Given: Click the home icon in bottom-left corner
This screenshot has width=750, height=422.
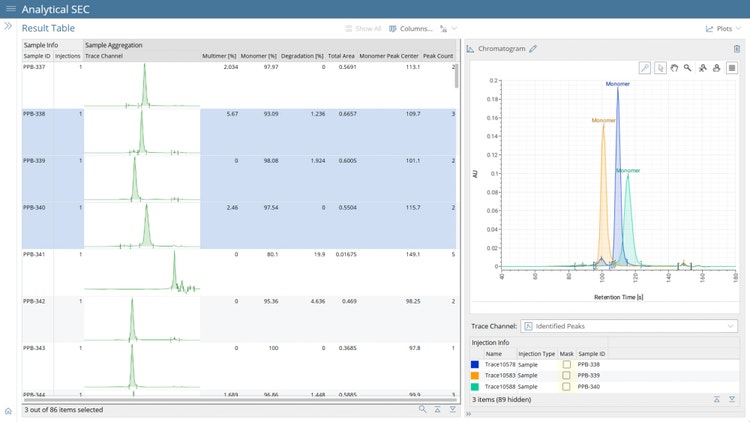Looking at the screenshot, I should [x=8, y=411].
